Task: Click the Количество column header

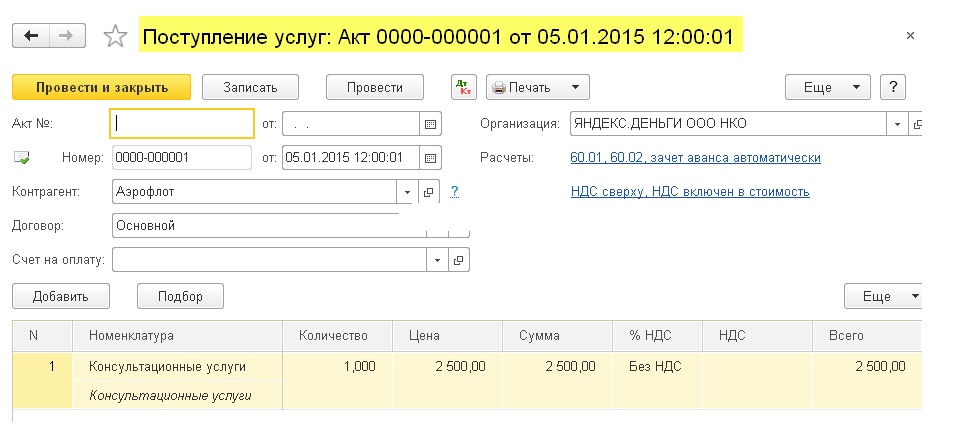Action: click(x=338, y=336)
